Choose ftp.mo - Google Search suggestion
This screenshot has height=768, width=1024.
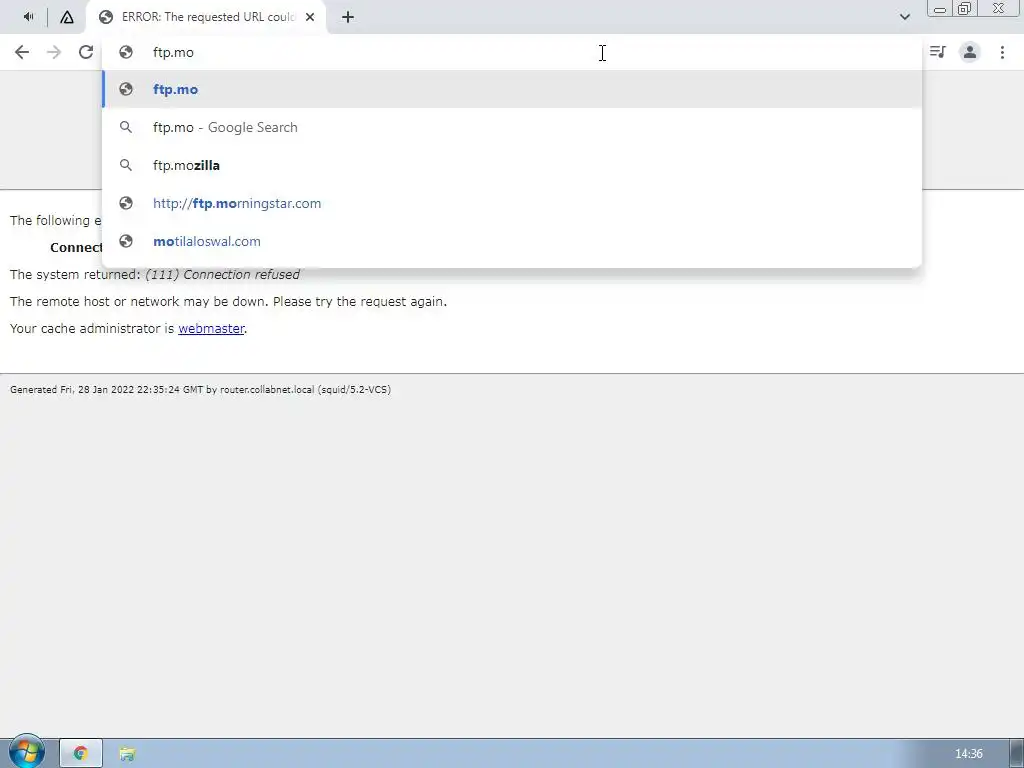[x=512, y=127]
